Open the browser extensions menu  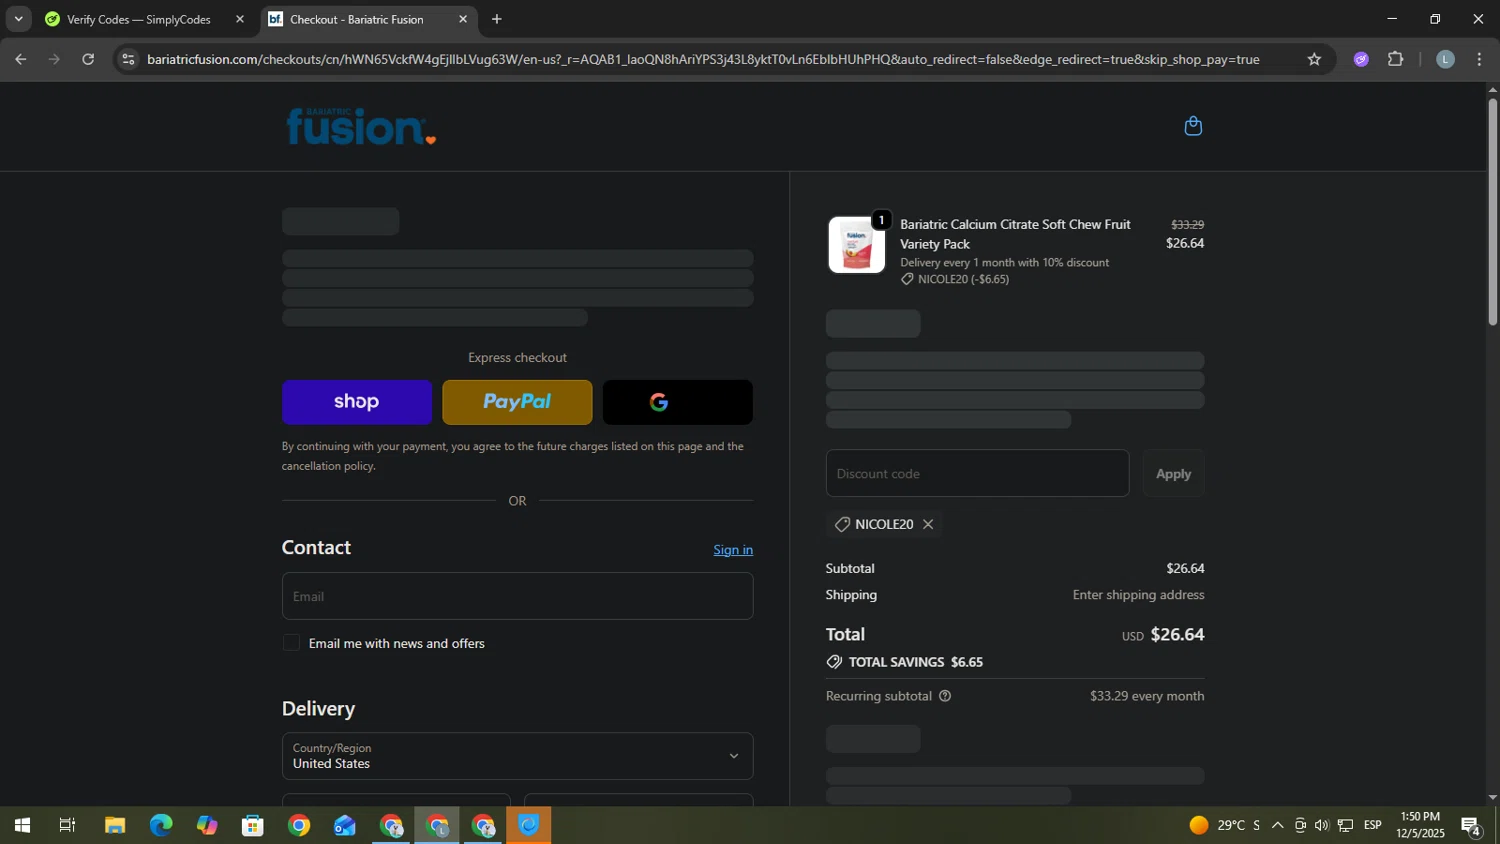tap(1396, 59)
